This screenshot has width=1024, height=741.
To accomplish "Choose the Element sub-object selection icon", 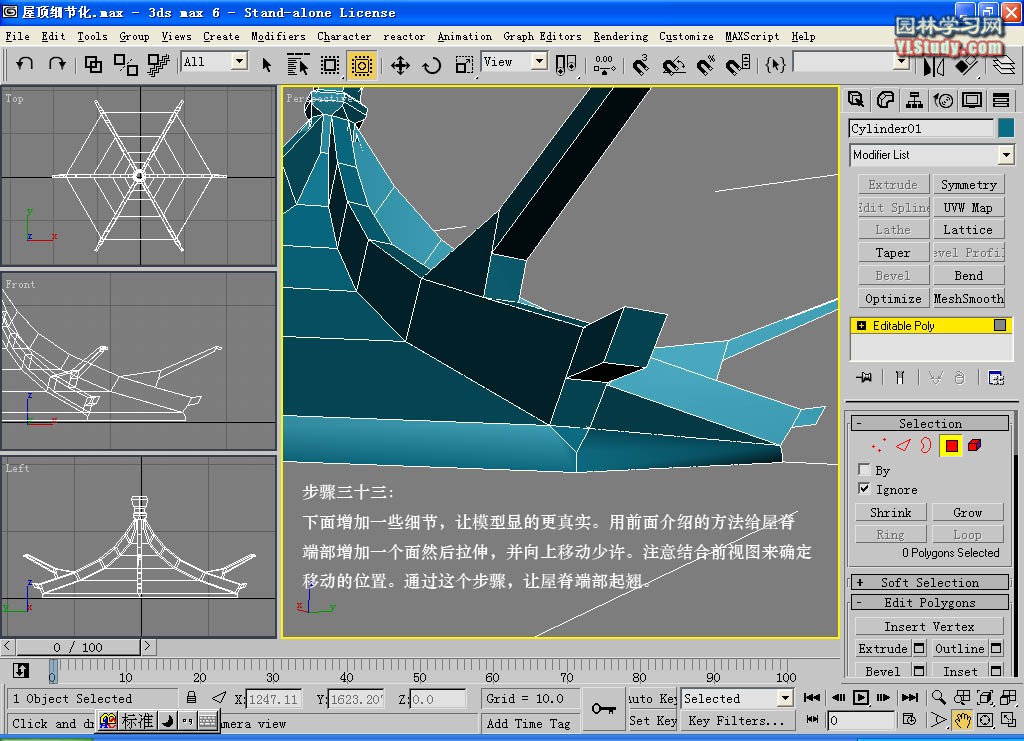I will [x=975, y=446].
